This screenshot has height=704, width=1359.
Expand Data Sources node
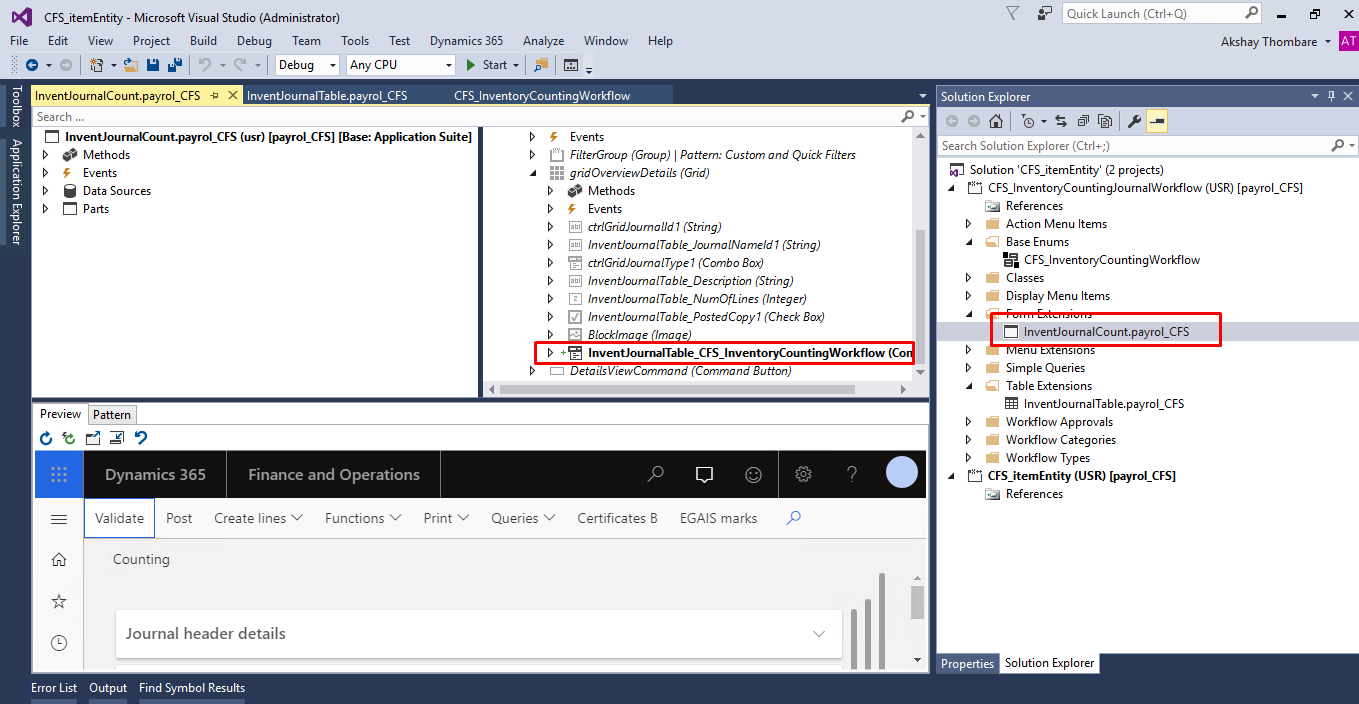pos(45,191)
